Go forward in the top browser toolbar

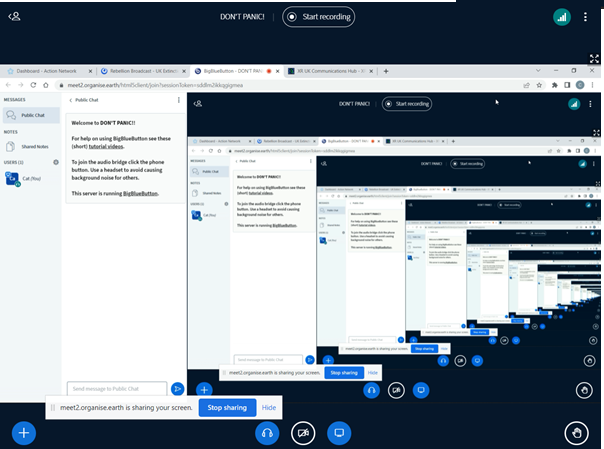[21, 85]
